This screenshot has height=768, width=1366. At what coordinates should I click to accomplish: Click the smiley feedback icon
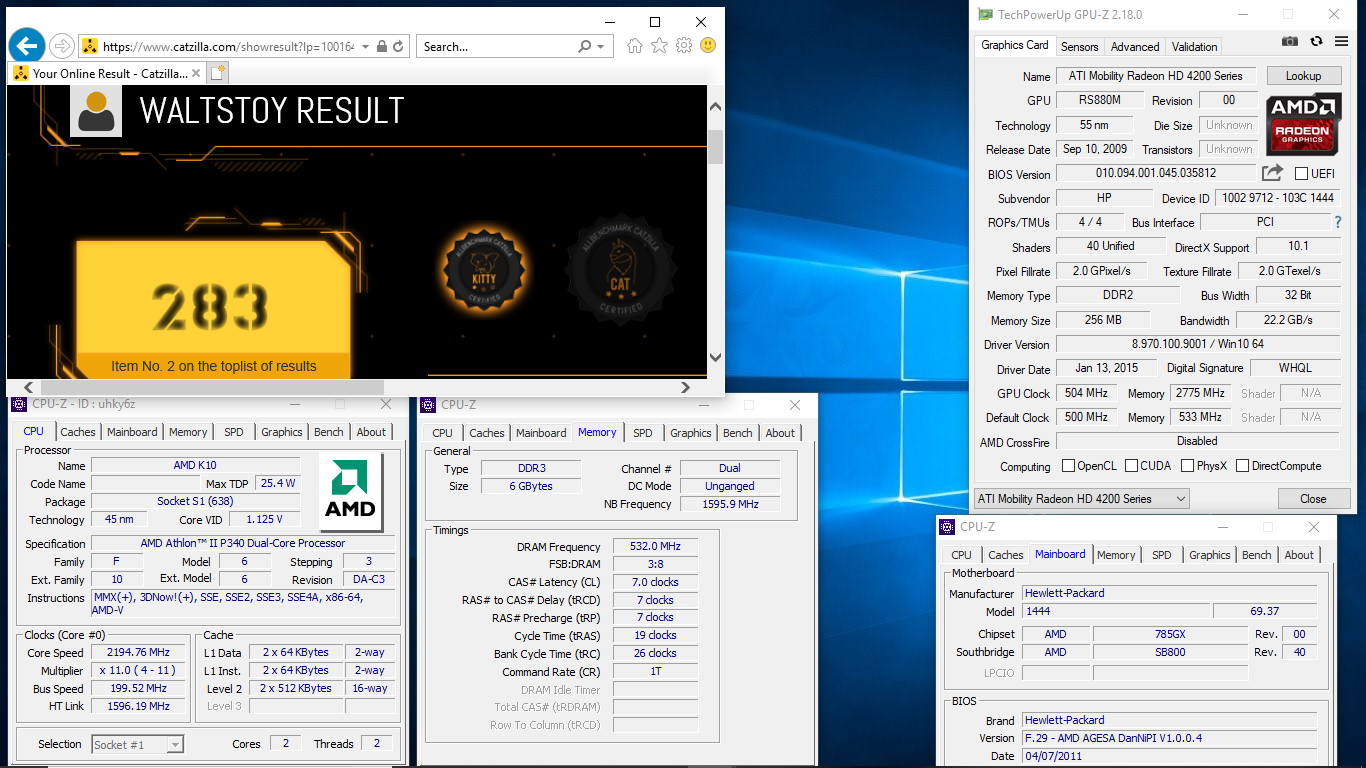point(708,45)
